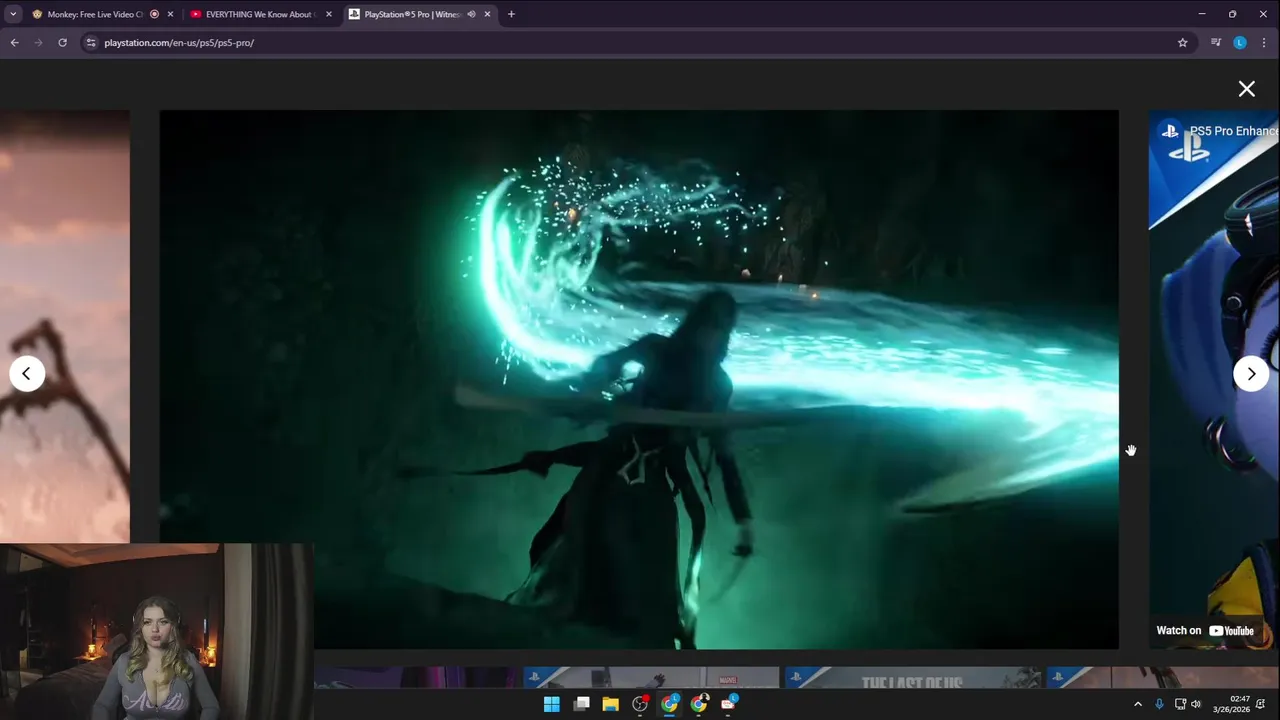The image size is (1280, 720).
Task: Go back to the previous page
Action: point(14,43)
